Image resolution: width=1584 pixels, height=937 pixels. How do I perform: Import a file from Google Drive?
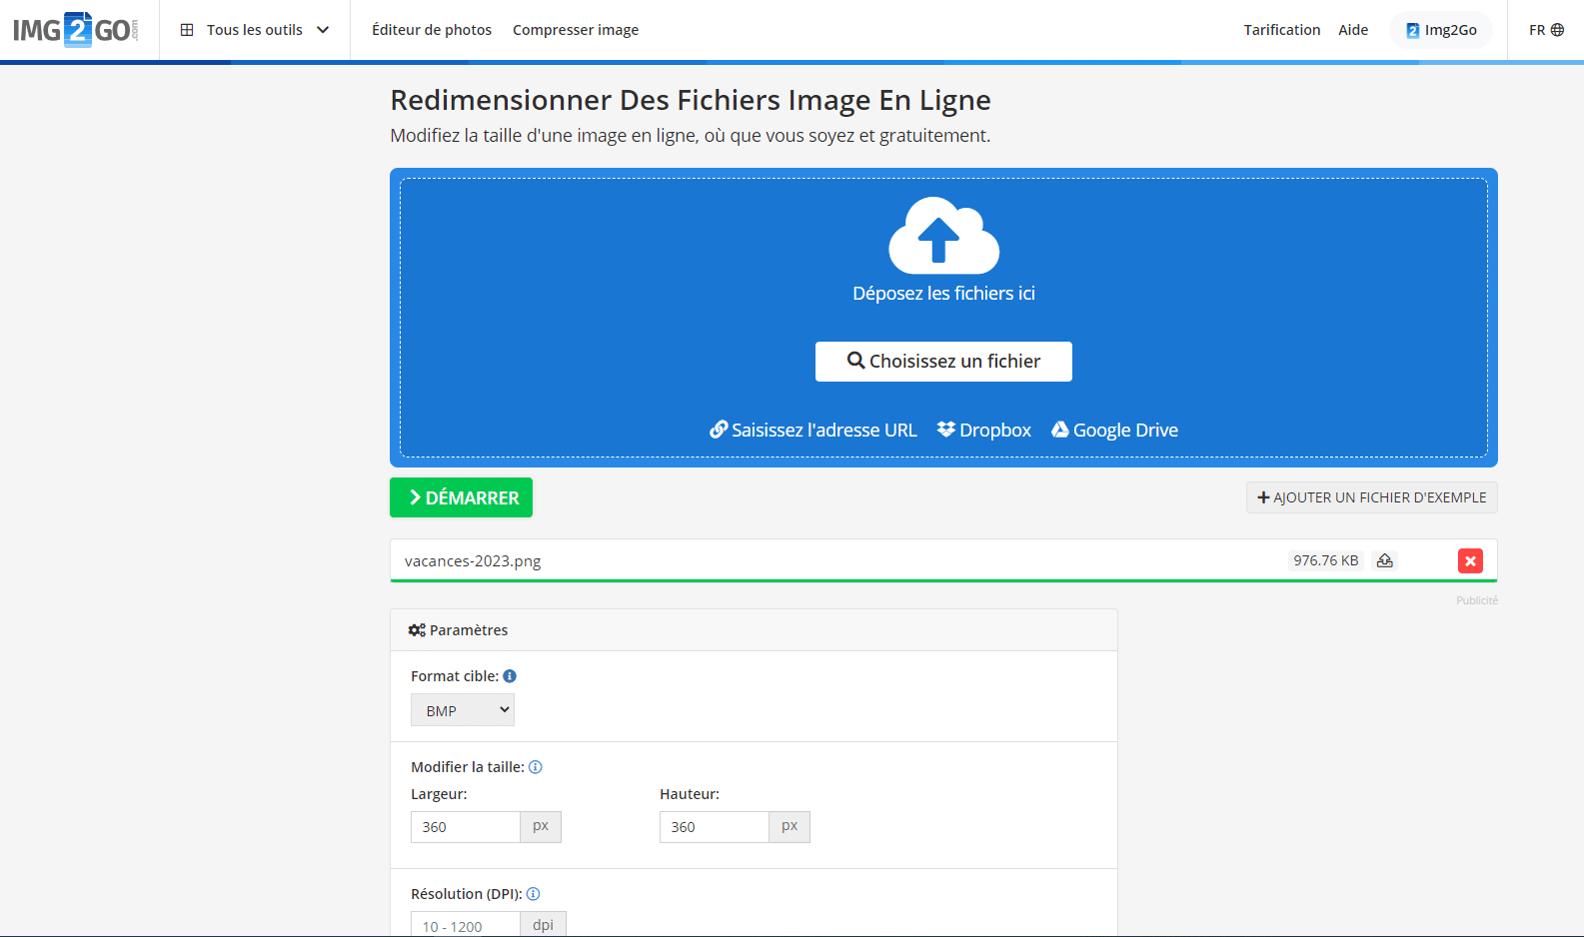pyautogui.click(x=1114, y=430)
